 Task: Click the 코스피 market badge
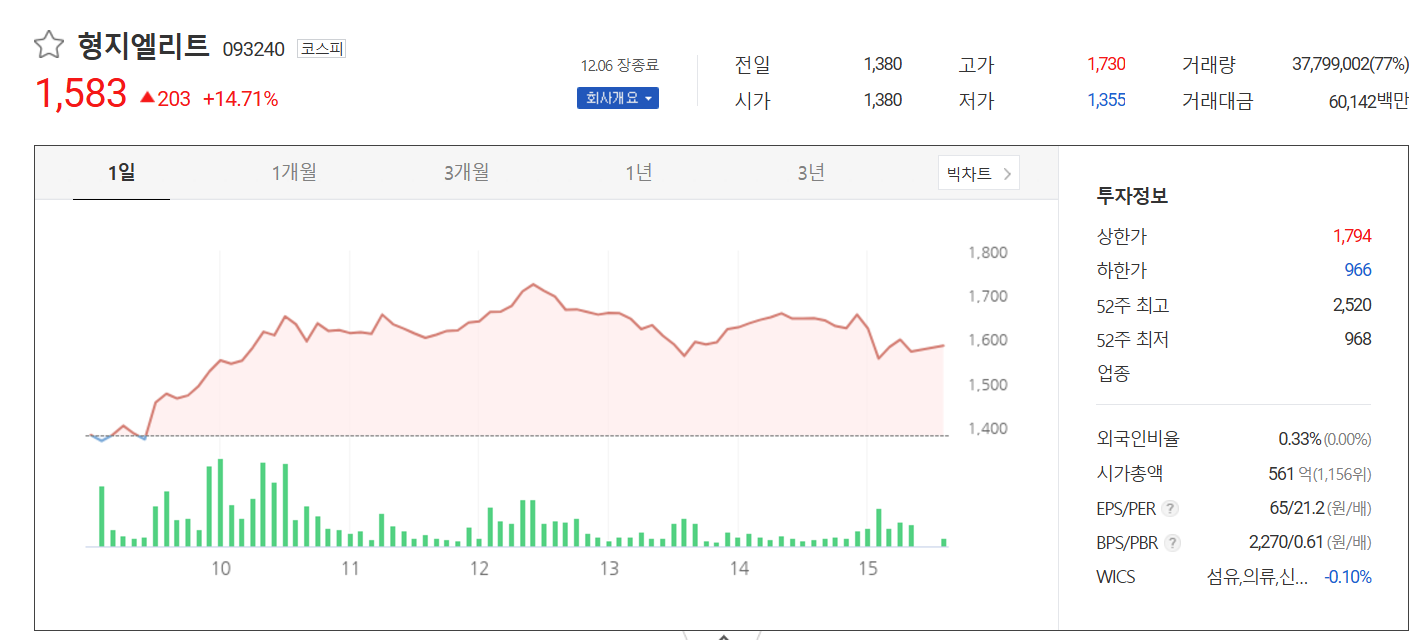pos(322,48)
